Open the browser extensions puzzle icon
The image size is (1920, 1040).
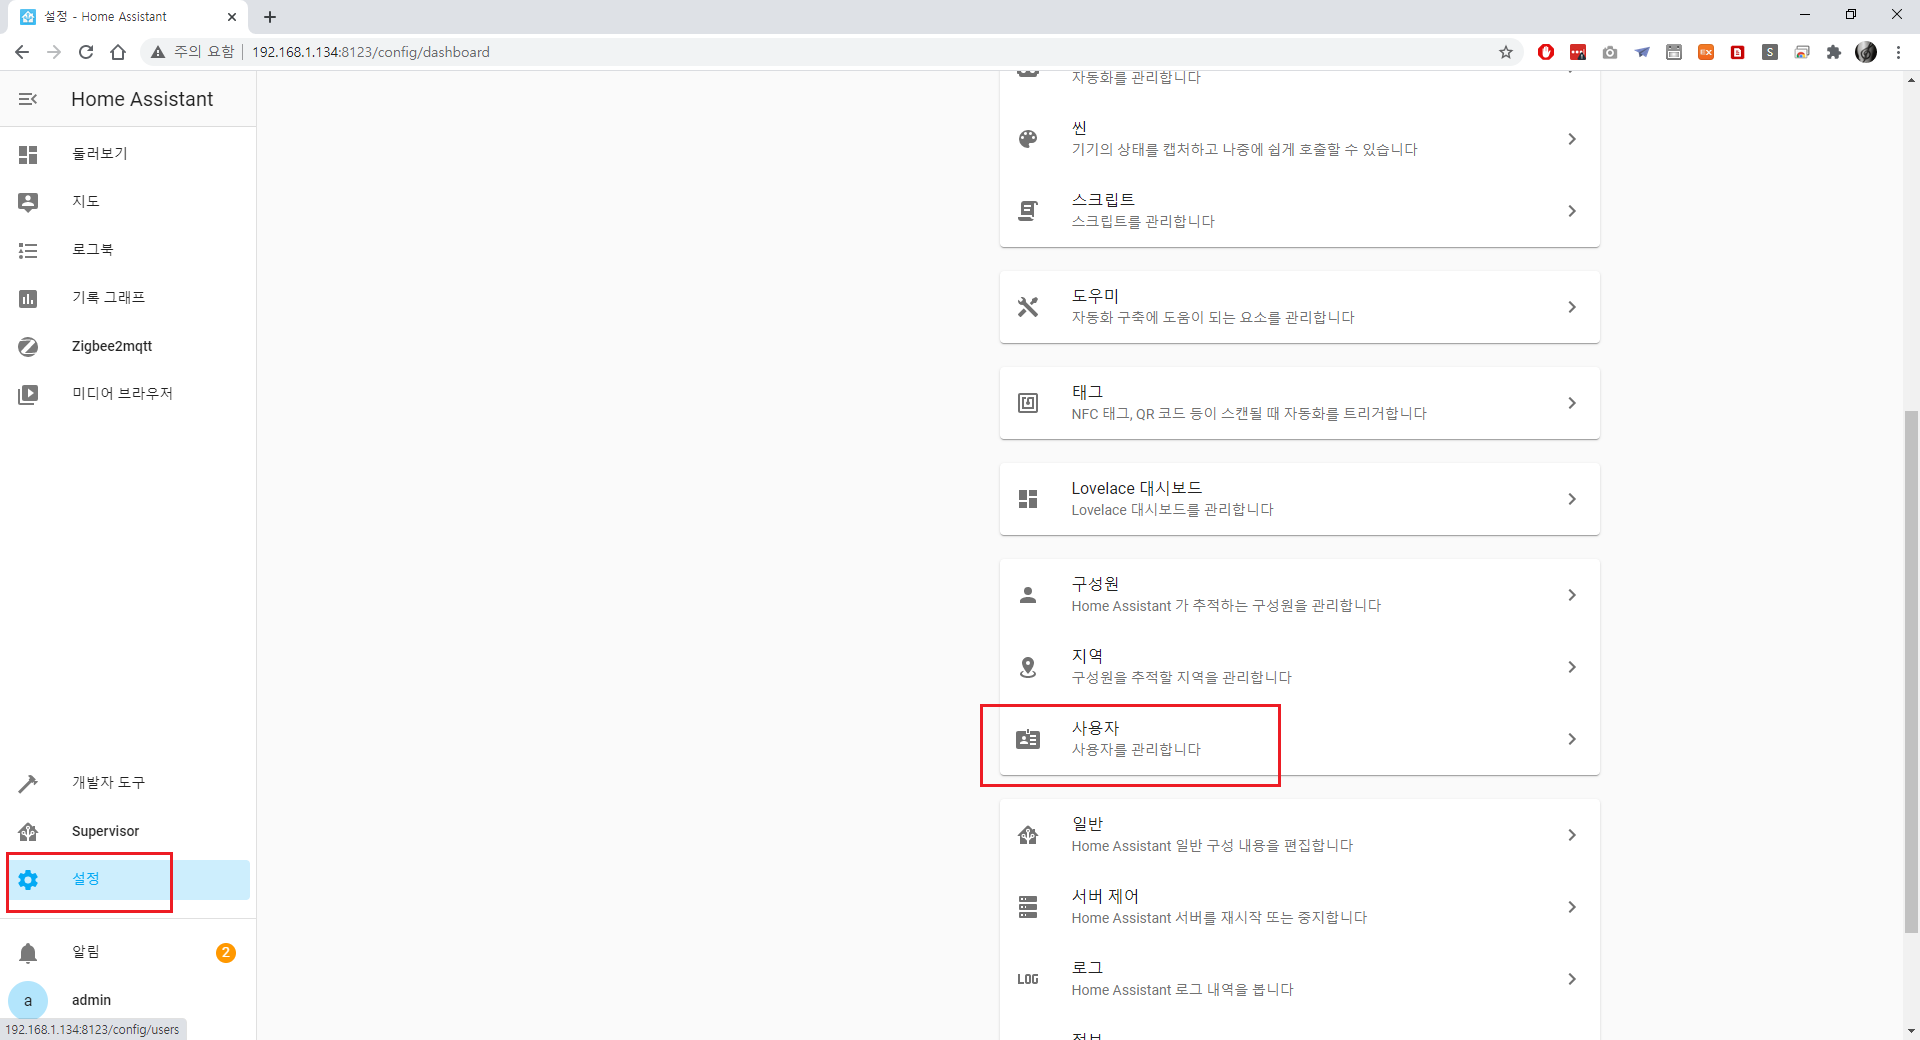pyautogui.click(x=1834, y=52)
